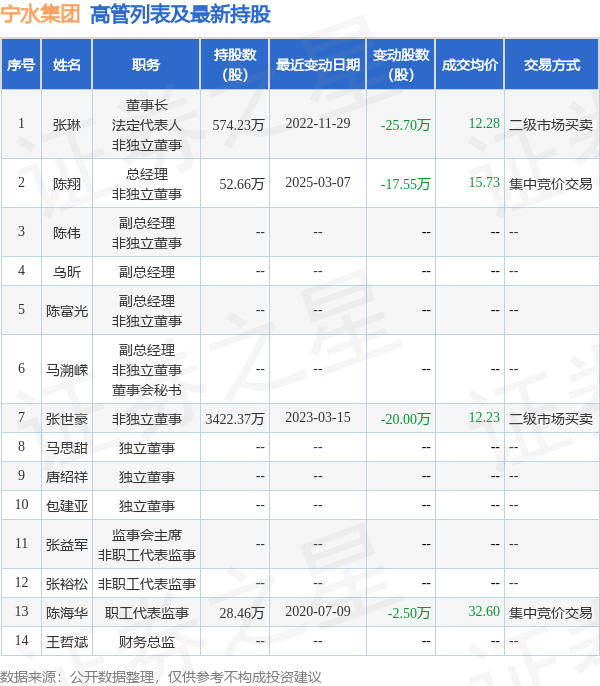Click 张世豪's 非独立董事 position
This screenshot has width=600, height=686.
147,419
